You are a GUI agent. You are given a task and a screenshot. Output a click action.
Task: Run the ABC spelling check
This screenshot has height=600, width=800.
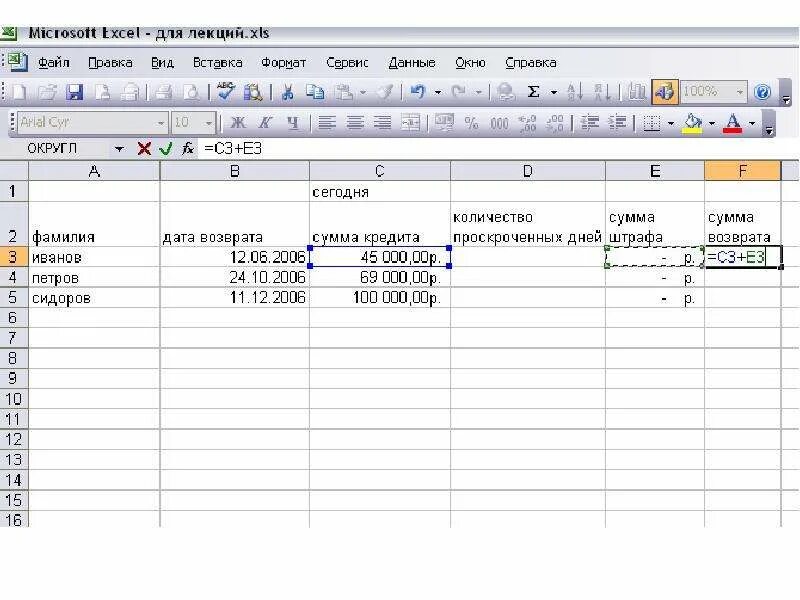pos(225,92)
